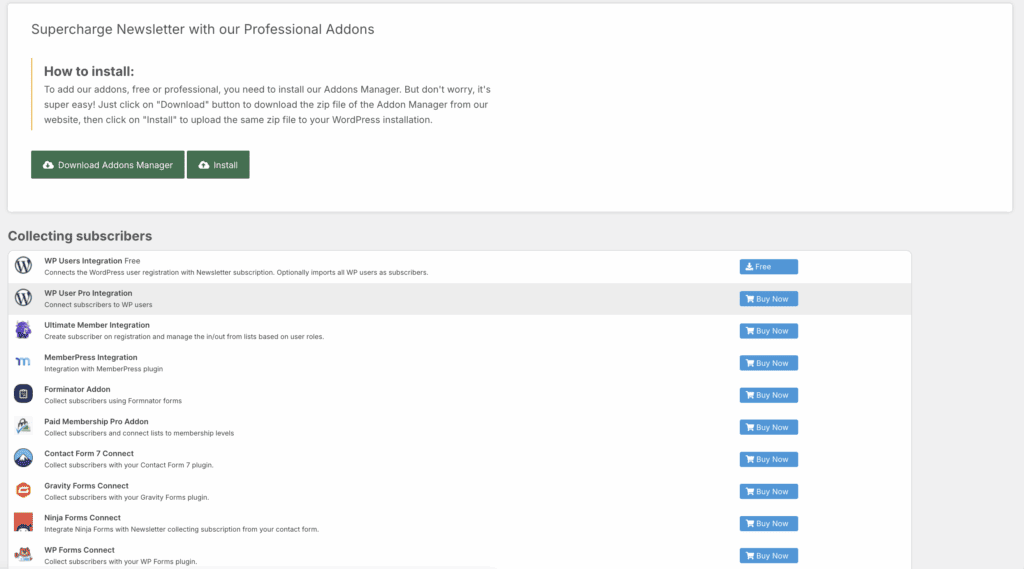Image resolution: width=1024 pixels, height=569 pixels.
Task: Click the Ultimate Member logo icon
Action: 24,329
